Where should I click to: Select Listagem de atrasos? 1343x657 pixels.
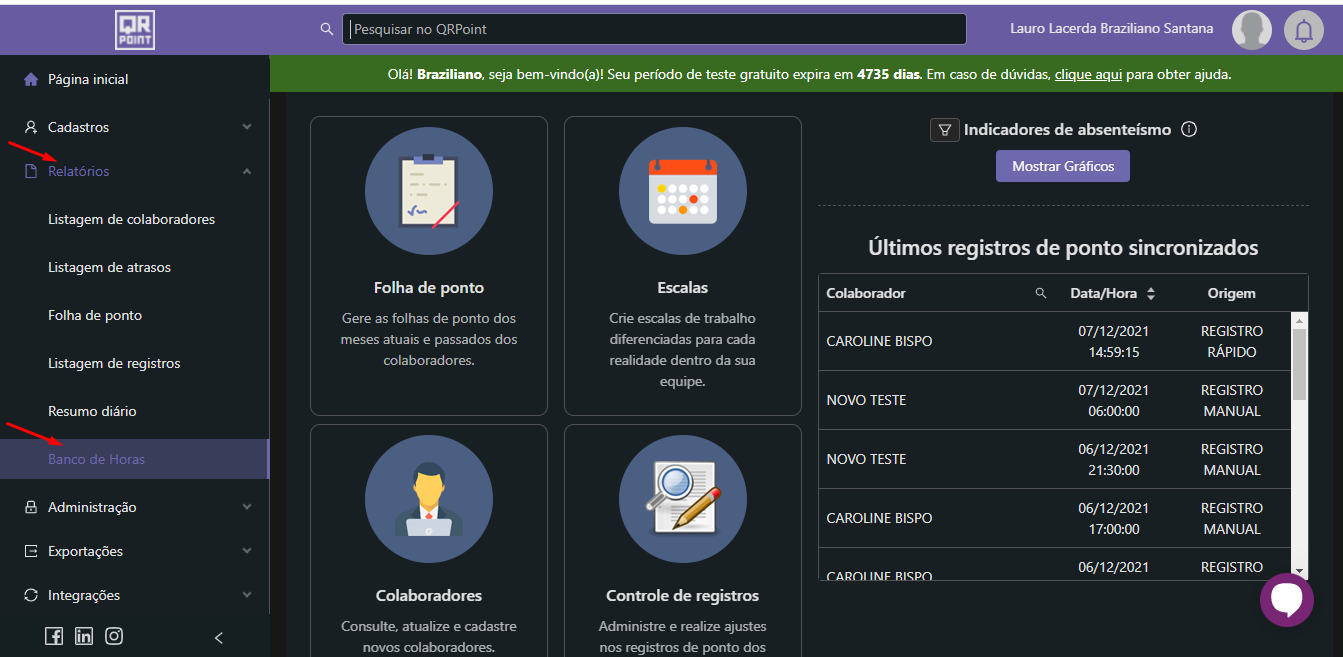tap(109, 267)
